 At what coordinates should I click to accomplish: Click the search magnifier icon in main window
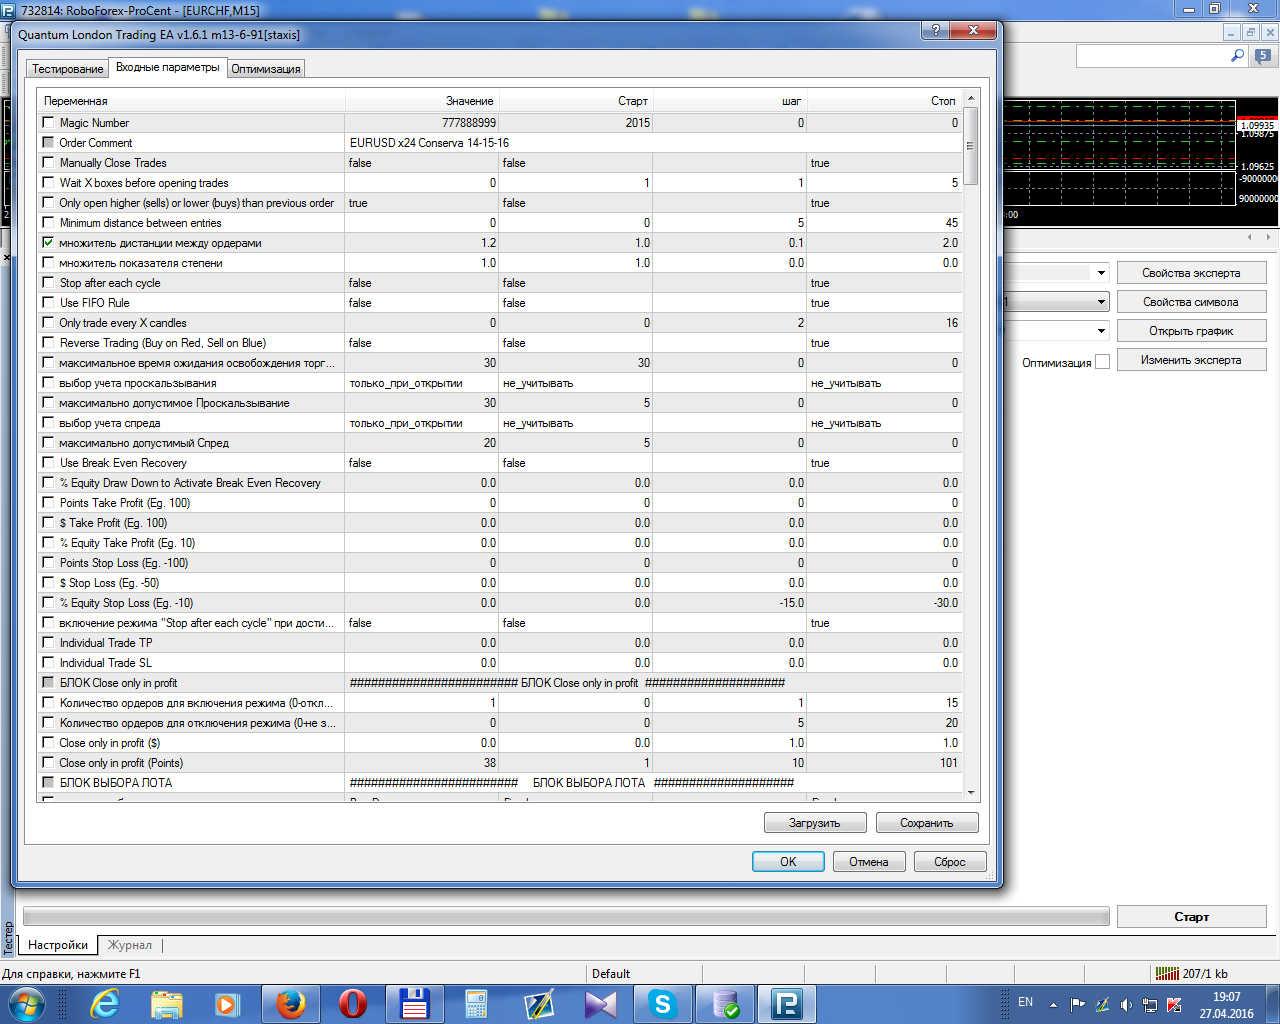[x=1237, y=56]
